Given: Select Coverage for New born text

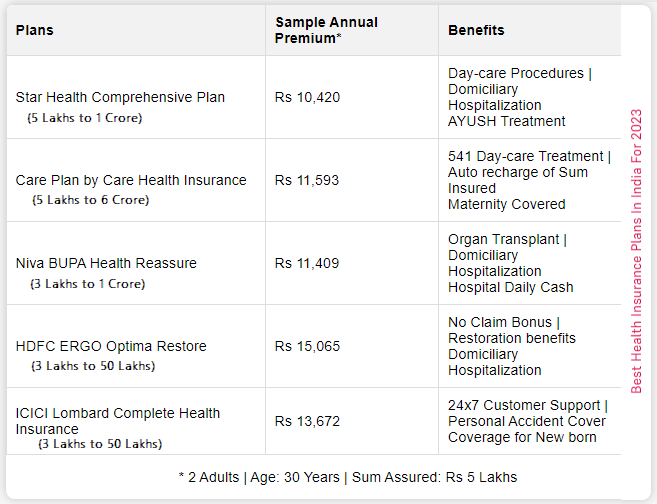Looking at the screenshot, I should point(522,437).
